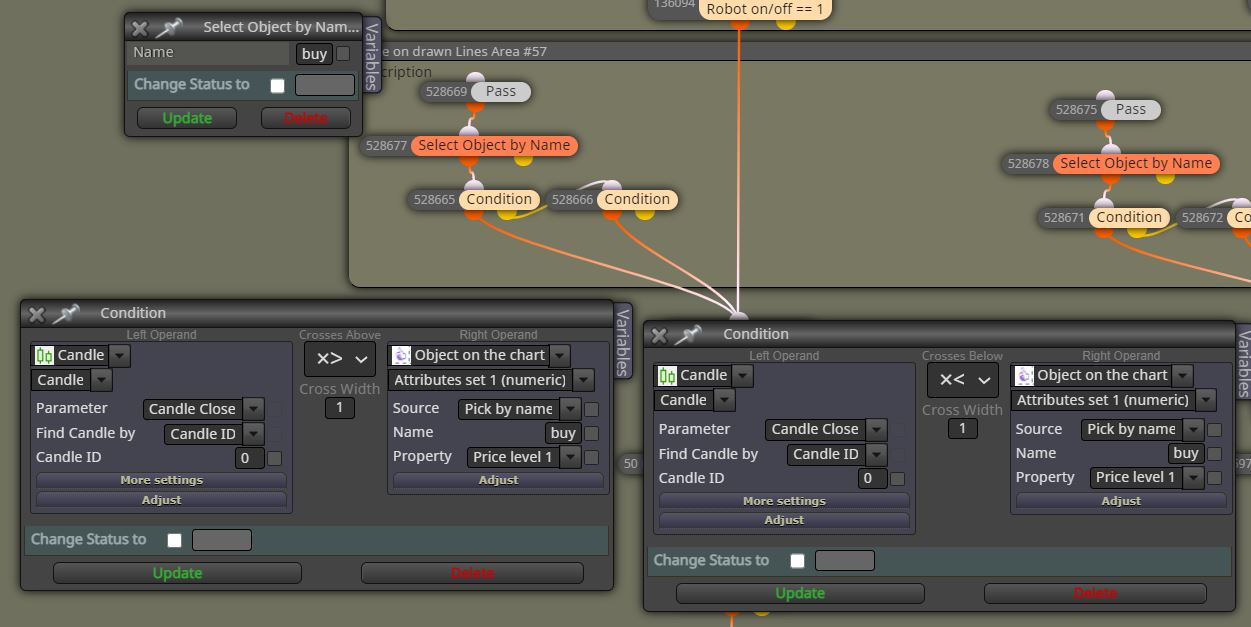The height and width of the screenshot is (627, 1251).
Task: Click the status color box, Crosses Above panel
Action: [x=222, y=540]
